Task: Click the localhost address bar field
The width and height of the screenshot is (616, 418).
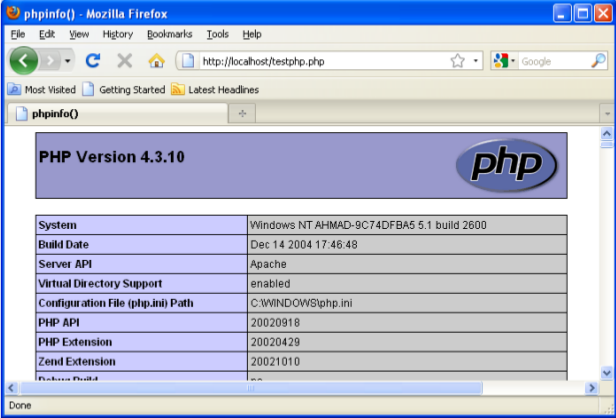Action: 320,61
